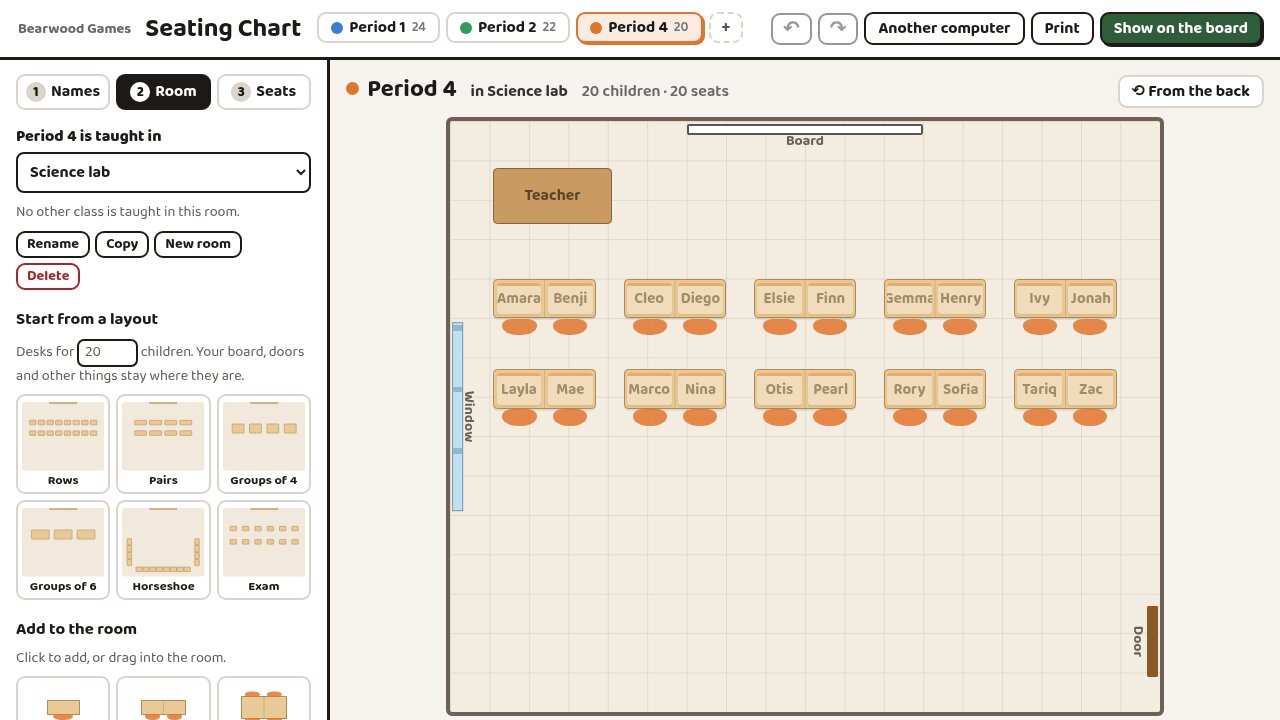Click the undo arrow button
Screen dimensions: 1280x720
[x=791, y=28]
